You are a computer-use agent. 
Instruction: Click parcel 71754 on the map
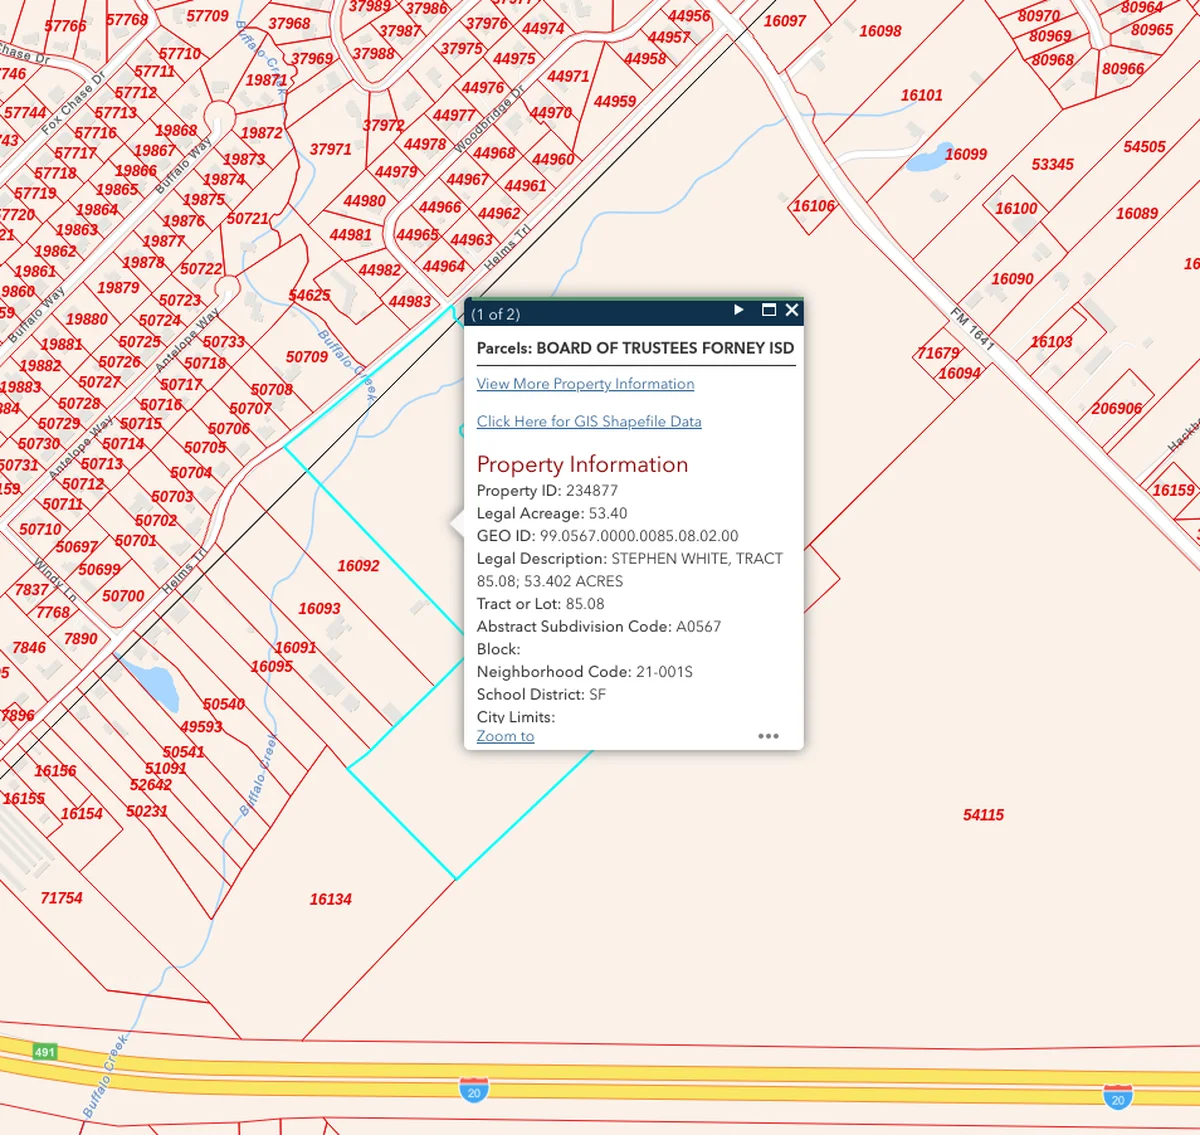click(x=61, y=898)
